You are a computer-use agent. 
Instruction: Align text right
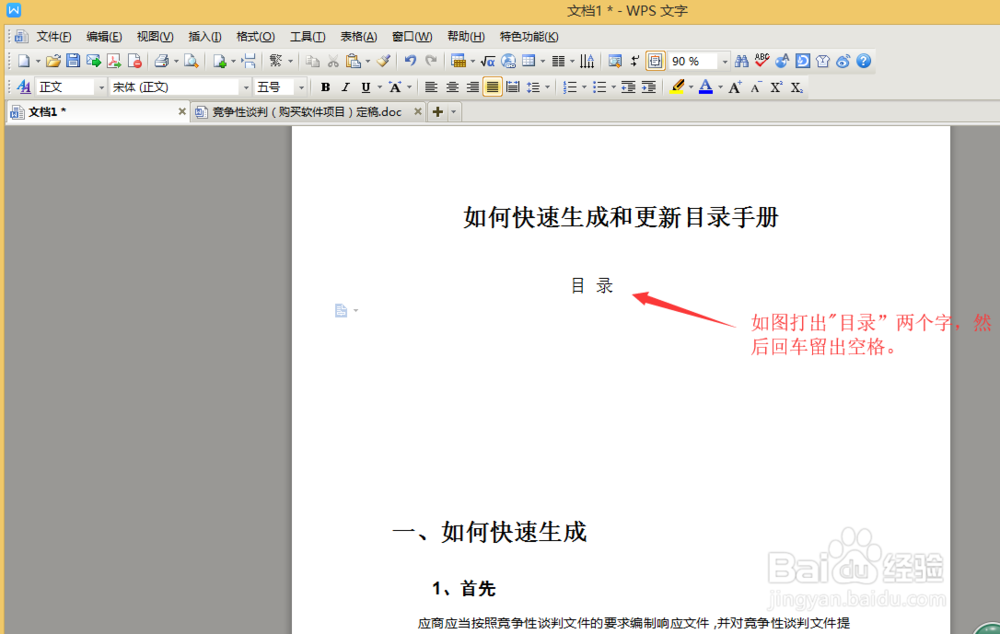pyautogui.click(x=473, y=87)
